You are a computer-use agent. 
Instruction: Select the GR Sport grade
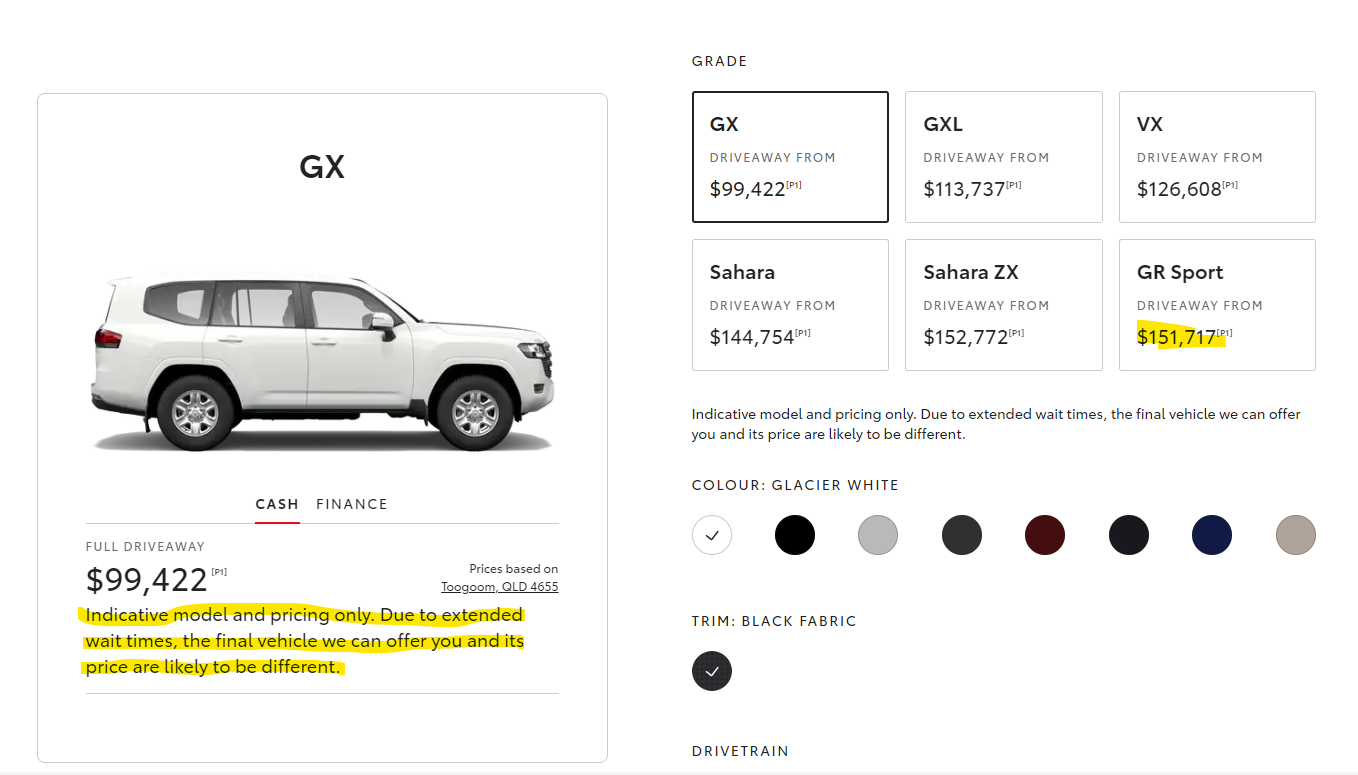pyautogui.click(x=1217, y=305)
